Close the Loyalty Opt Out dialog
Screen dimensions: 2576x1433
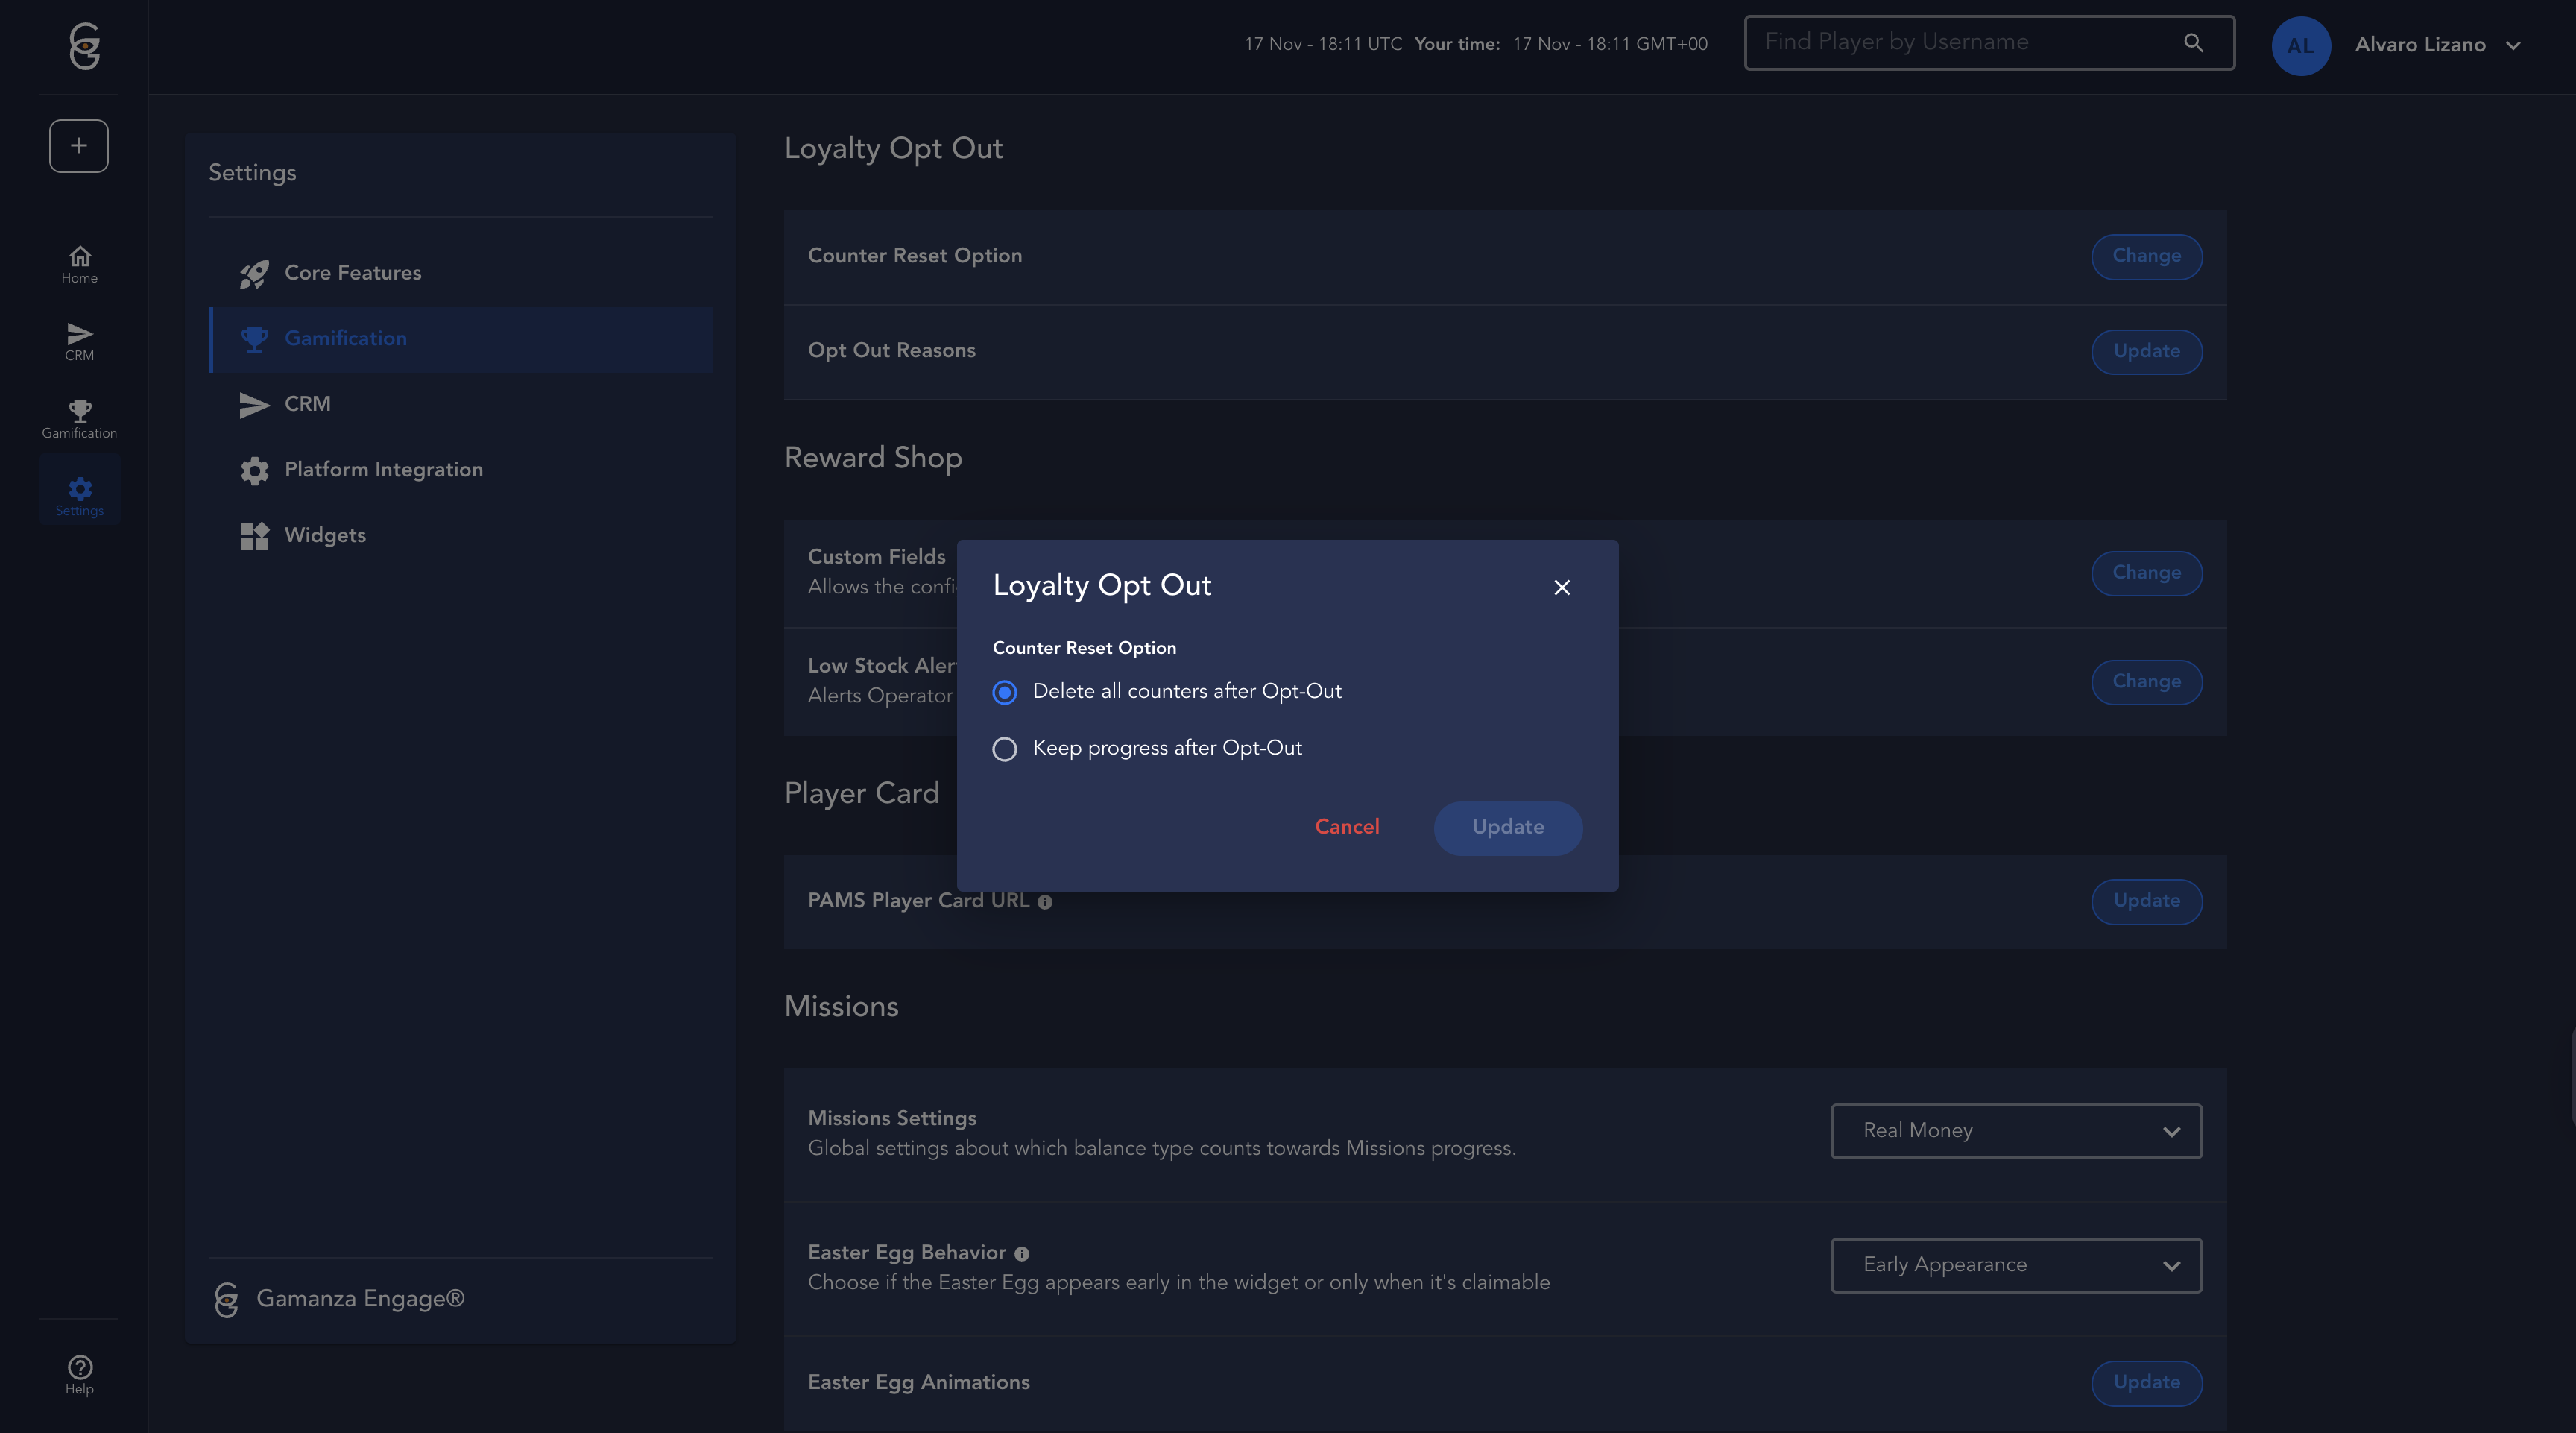tap(1561, 588)
